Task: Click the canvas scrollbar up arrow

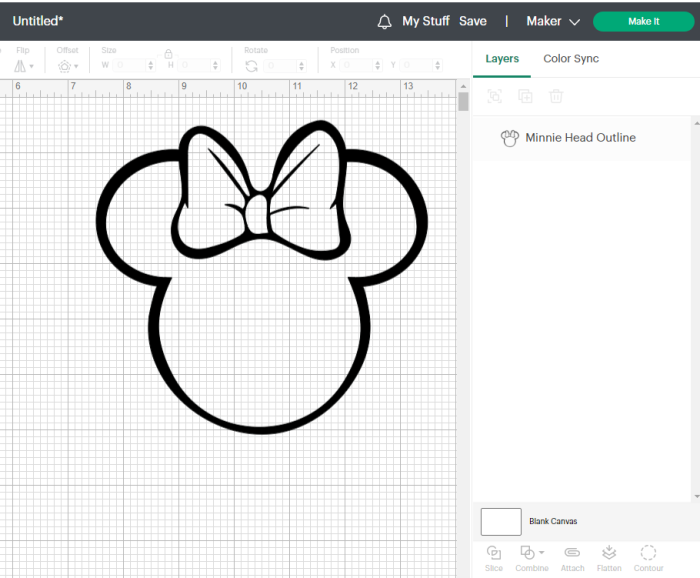Action: point(463,86)
